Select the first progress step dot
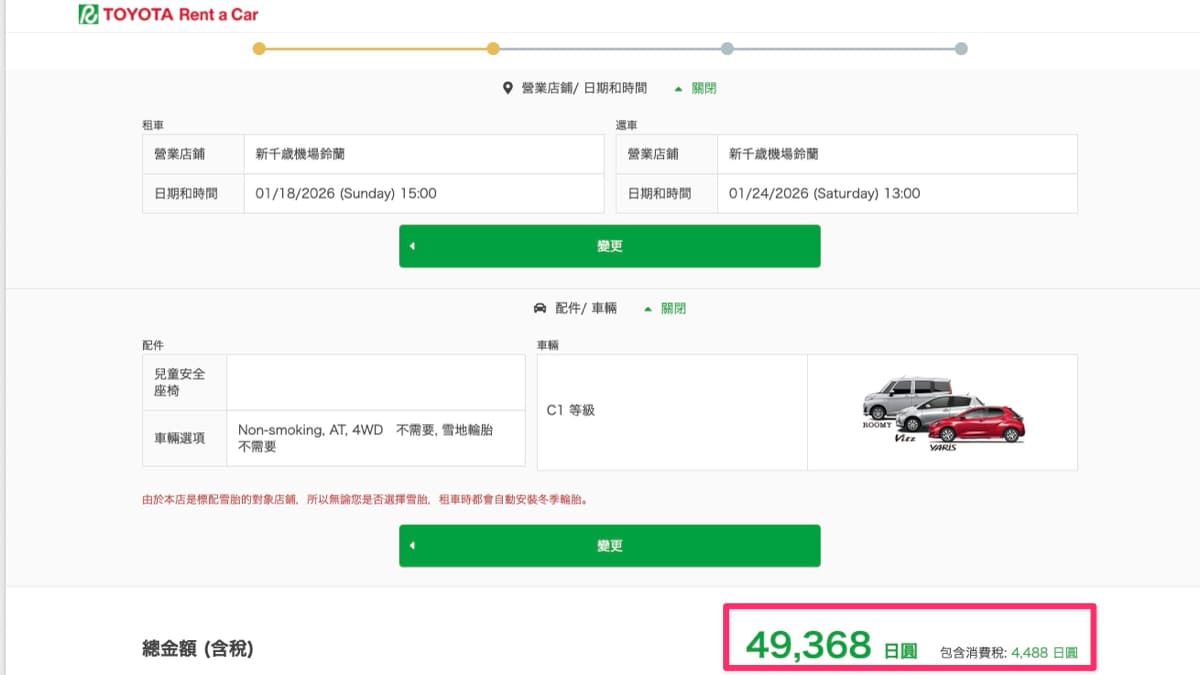The image size is (1200, 675). click(x=259, y=48)
